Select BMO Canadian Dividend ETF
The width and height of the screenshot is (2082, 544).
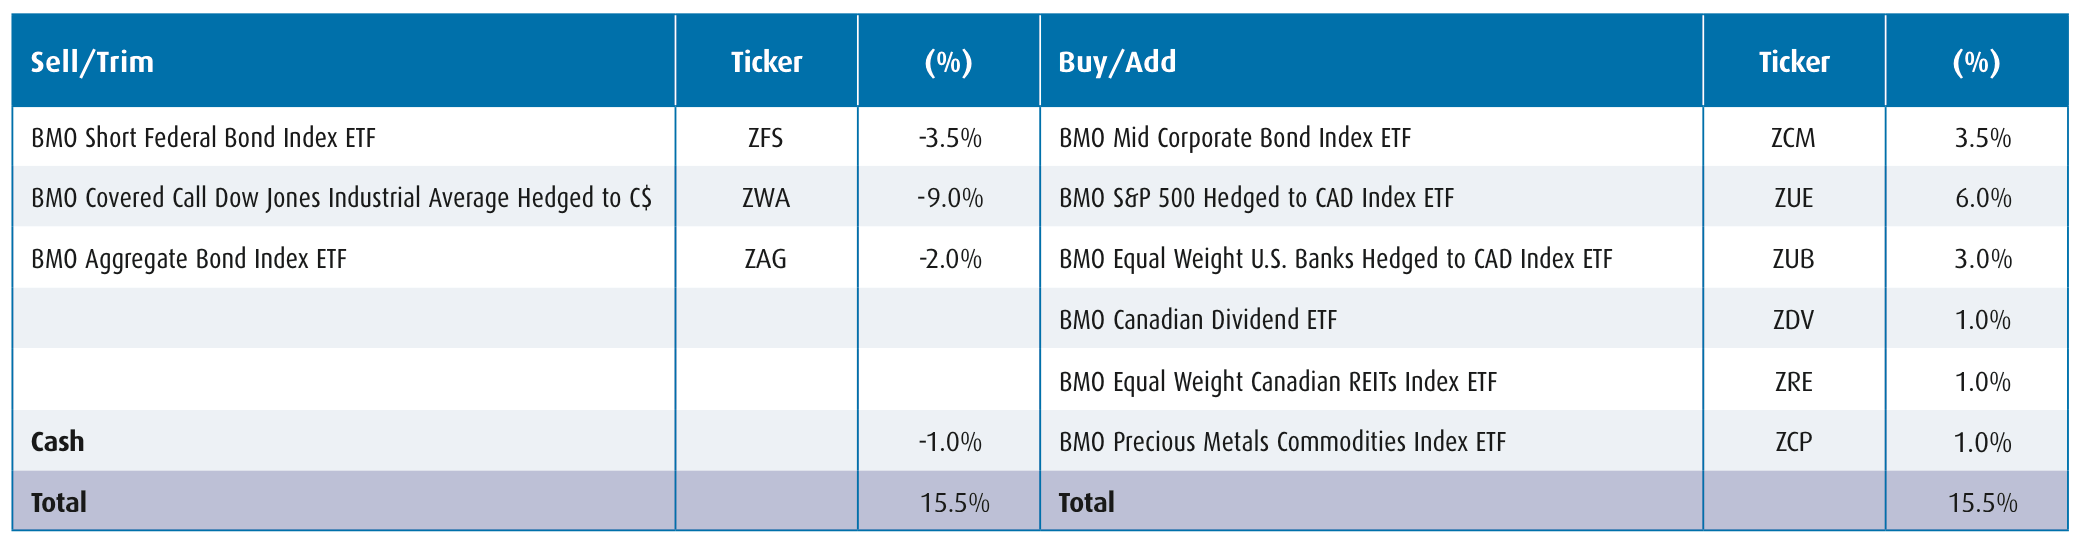coord(1197,320)
